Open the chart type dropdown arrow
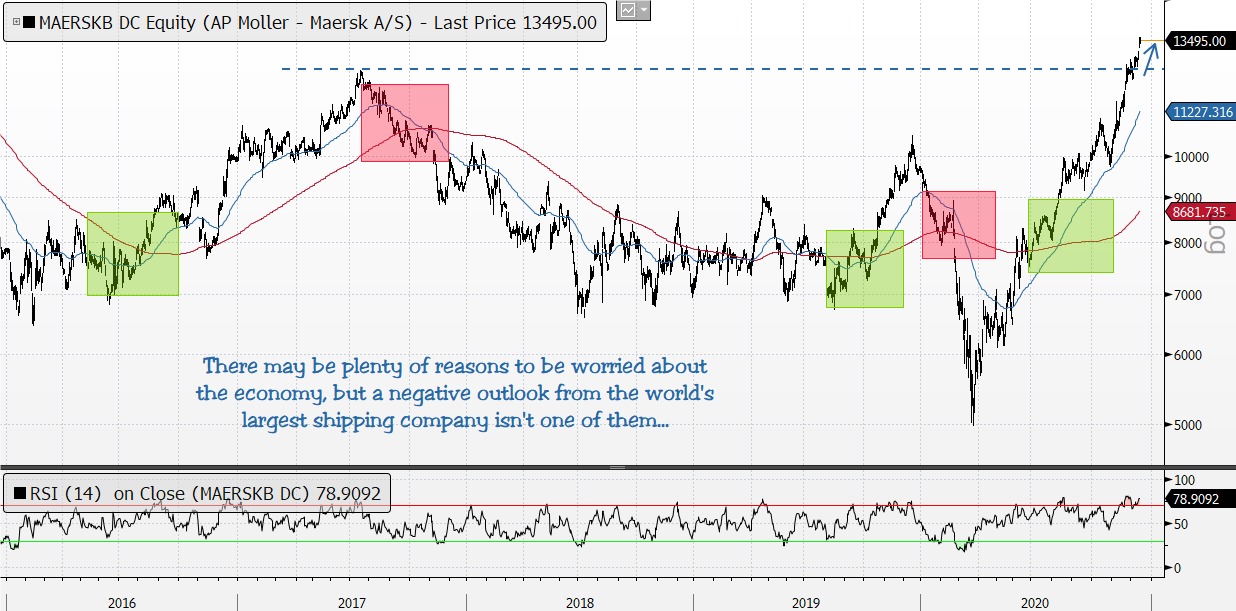This screenshot has width=1236, height=611. 644,10
